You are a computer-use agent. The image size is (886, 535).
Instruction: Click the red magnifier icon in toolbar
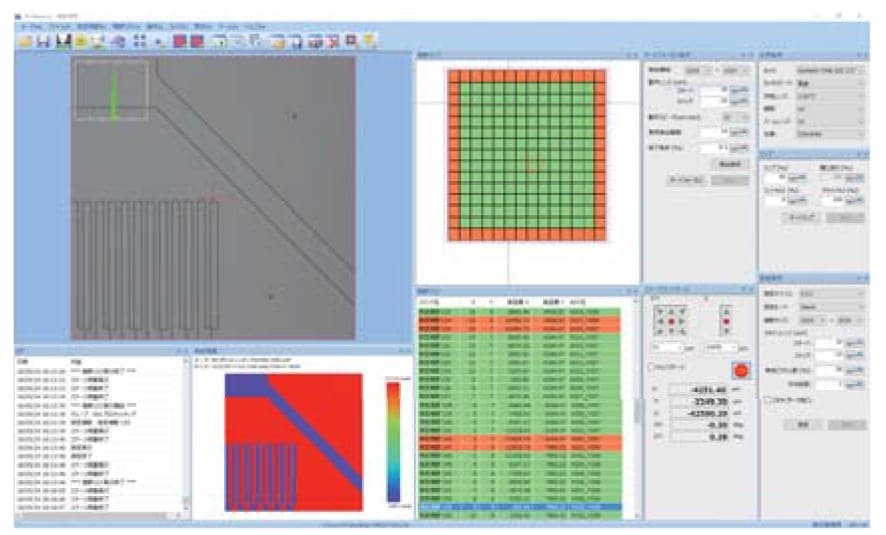[351, 41]
